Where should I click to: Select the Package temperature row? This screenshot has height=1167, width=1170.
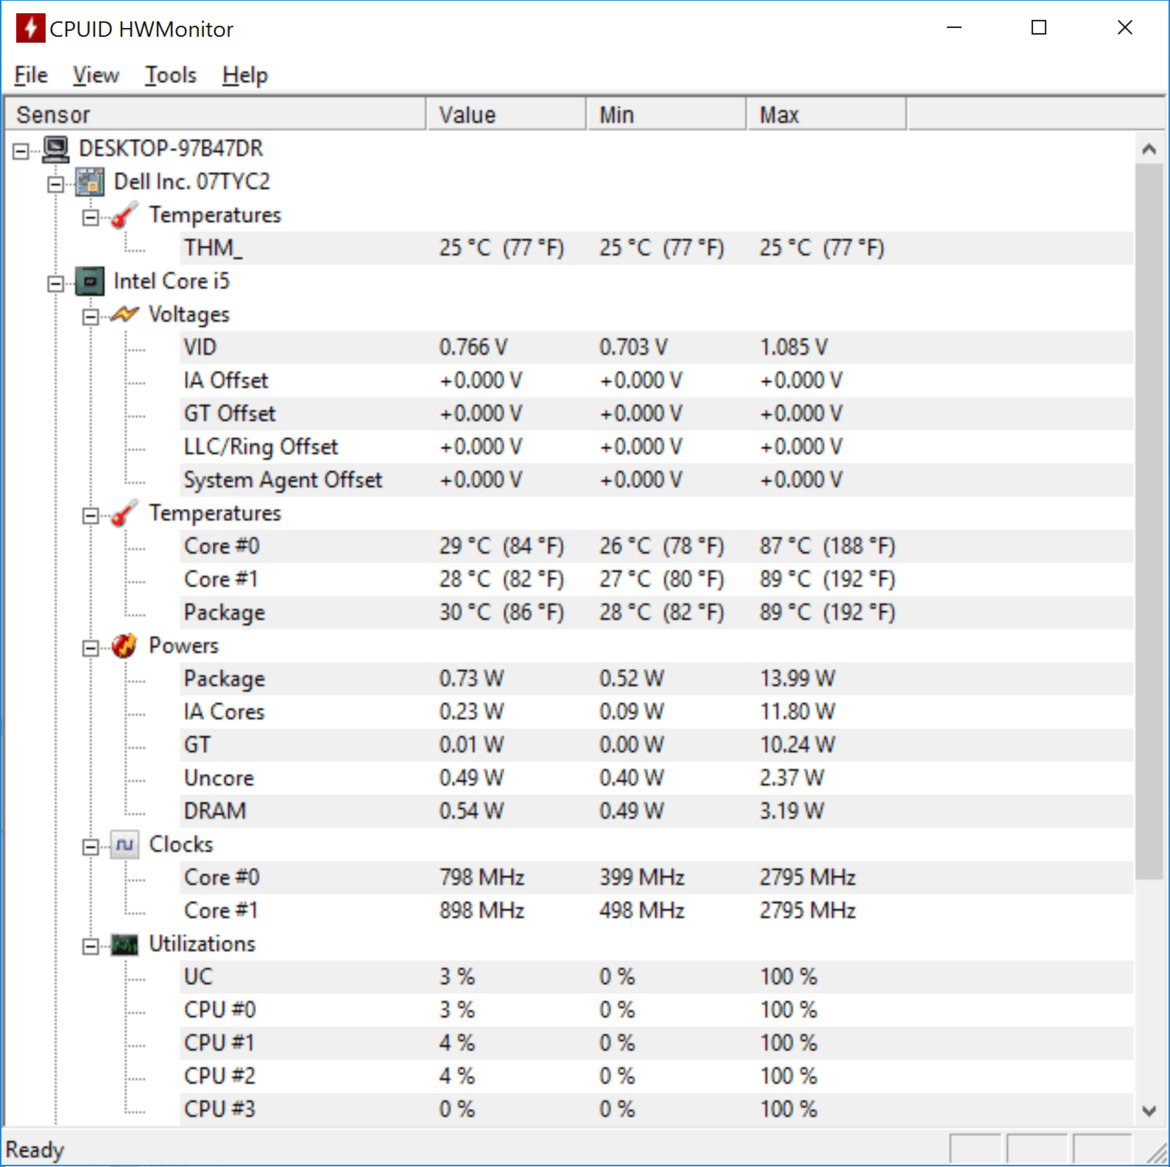tap(657, 613)
